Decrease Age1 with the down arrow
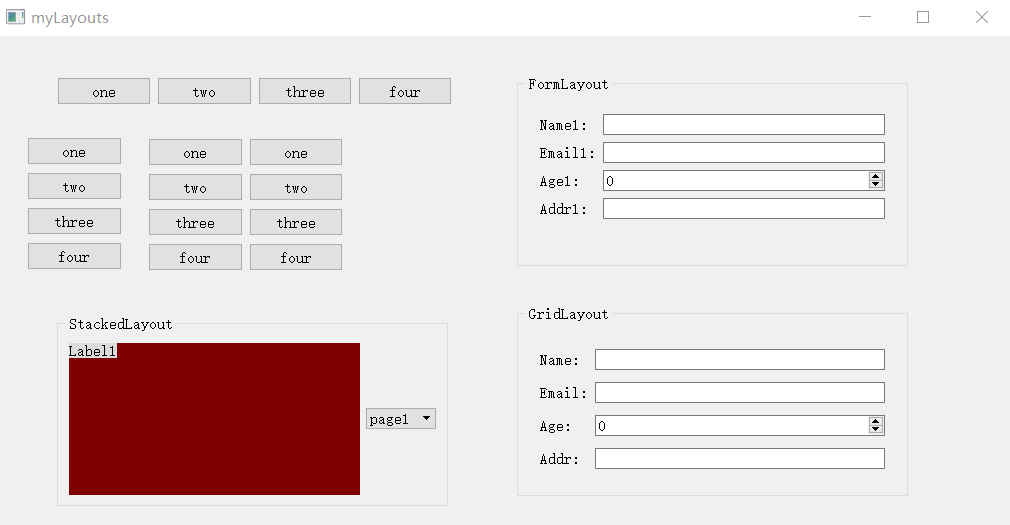 pos(875,184)
